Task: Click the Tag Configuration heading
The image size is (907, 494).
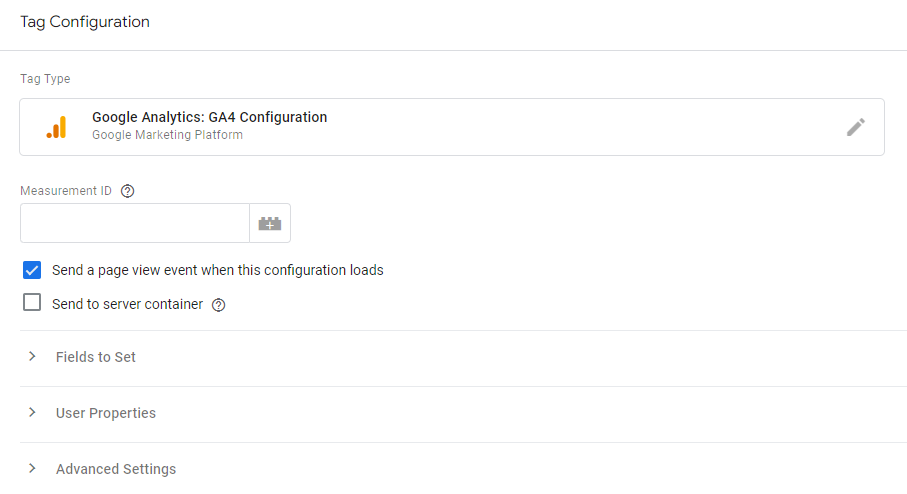Action: 85,22
